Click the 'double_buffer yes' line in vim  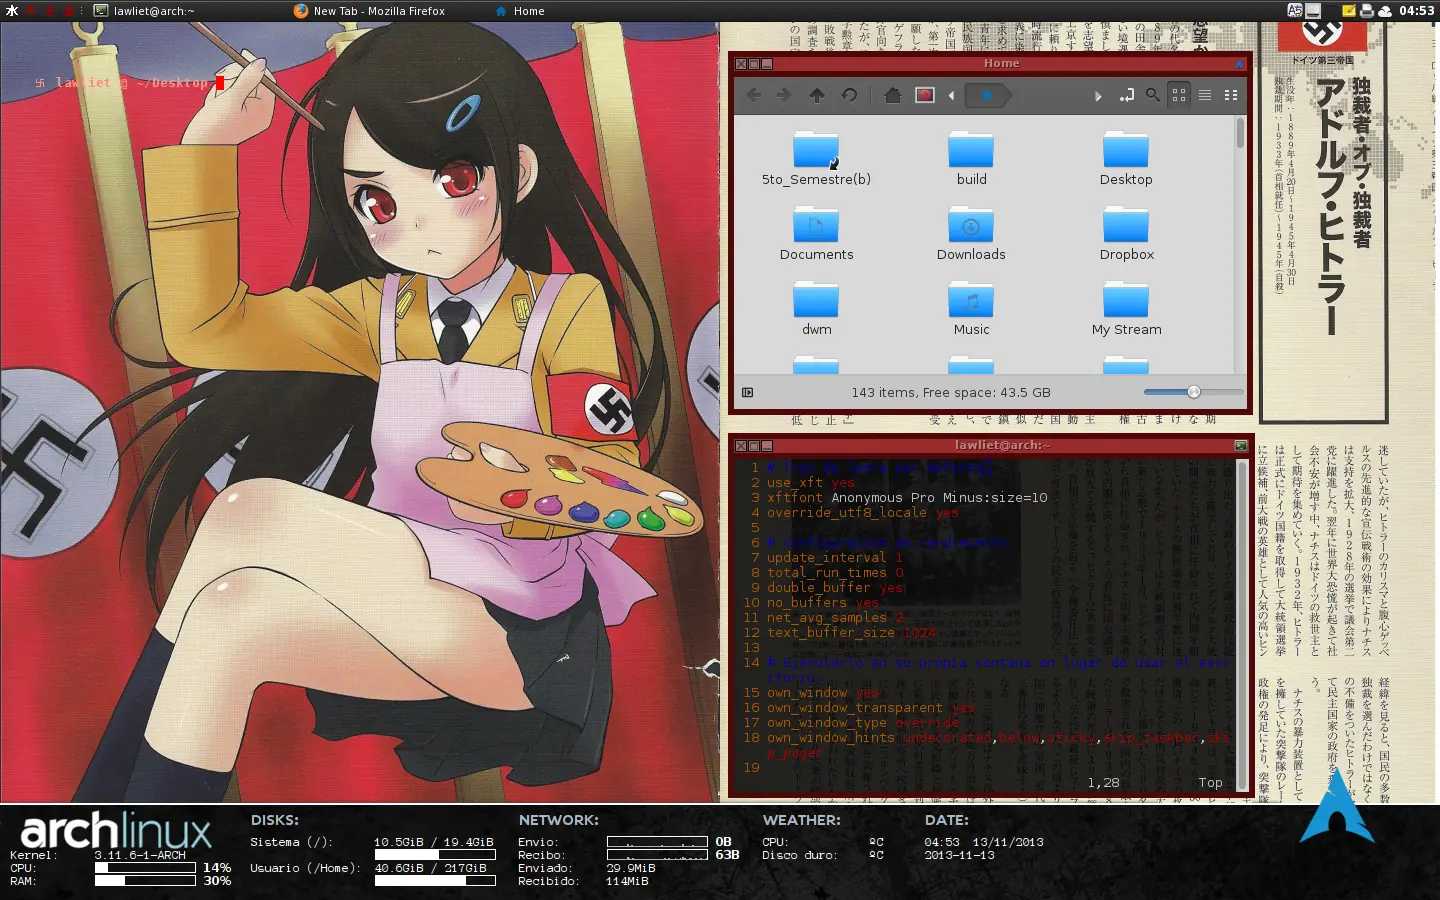coord(835,587)
